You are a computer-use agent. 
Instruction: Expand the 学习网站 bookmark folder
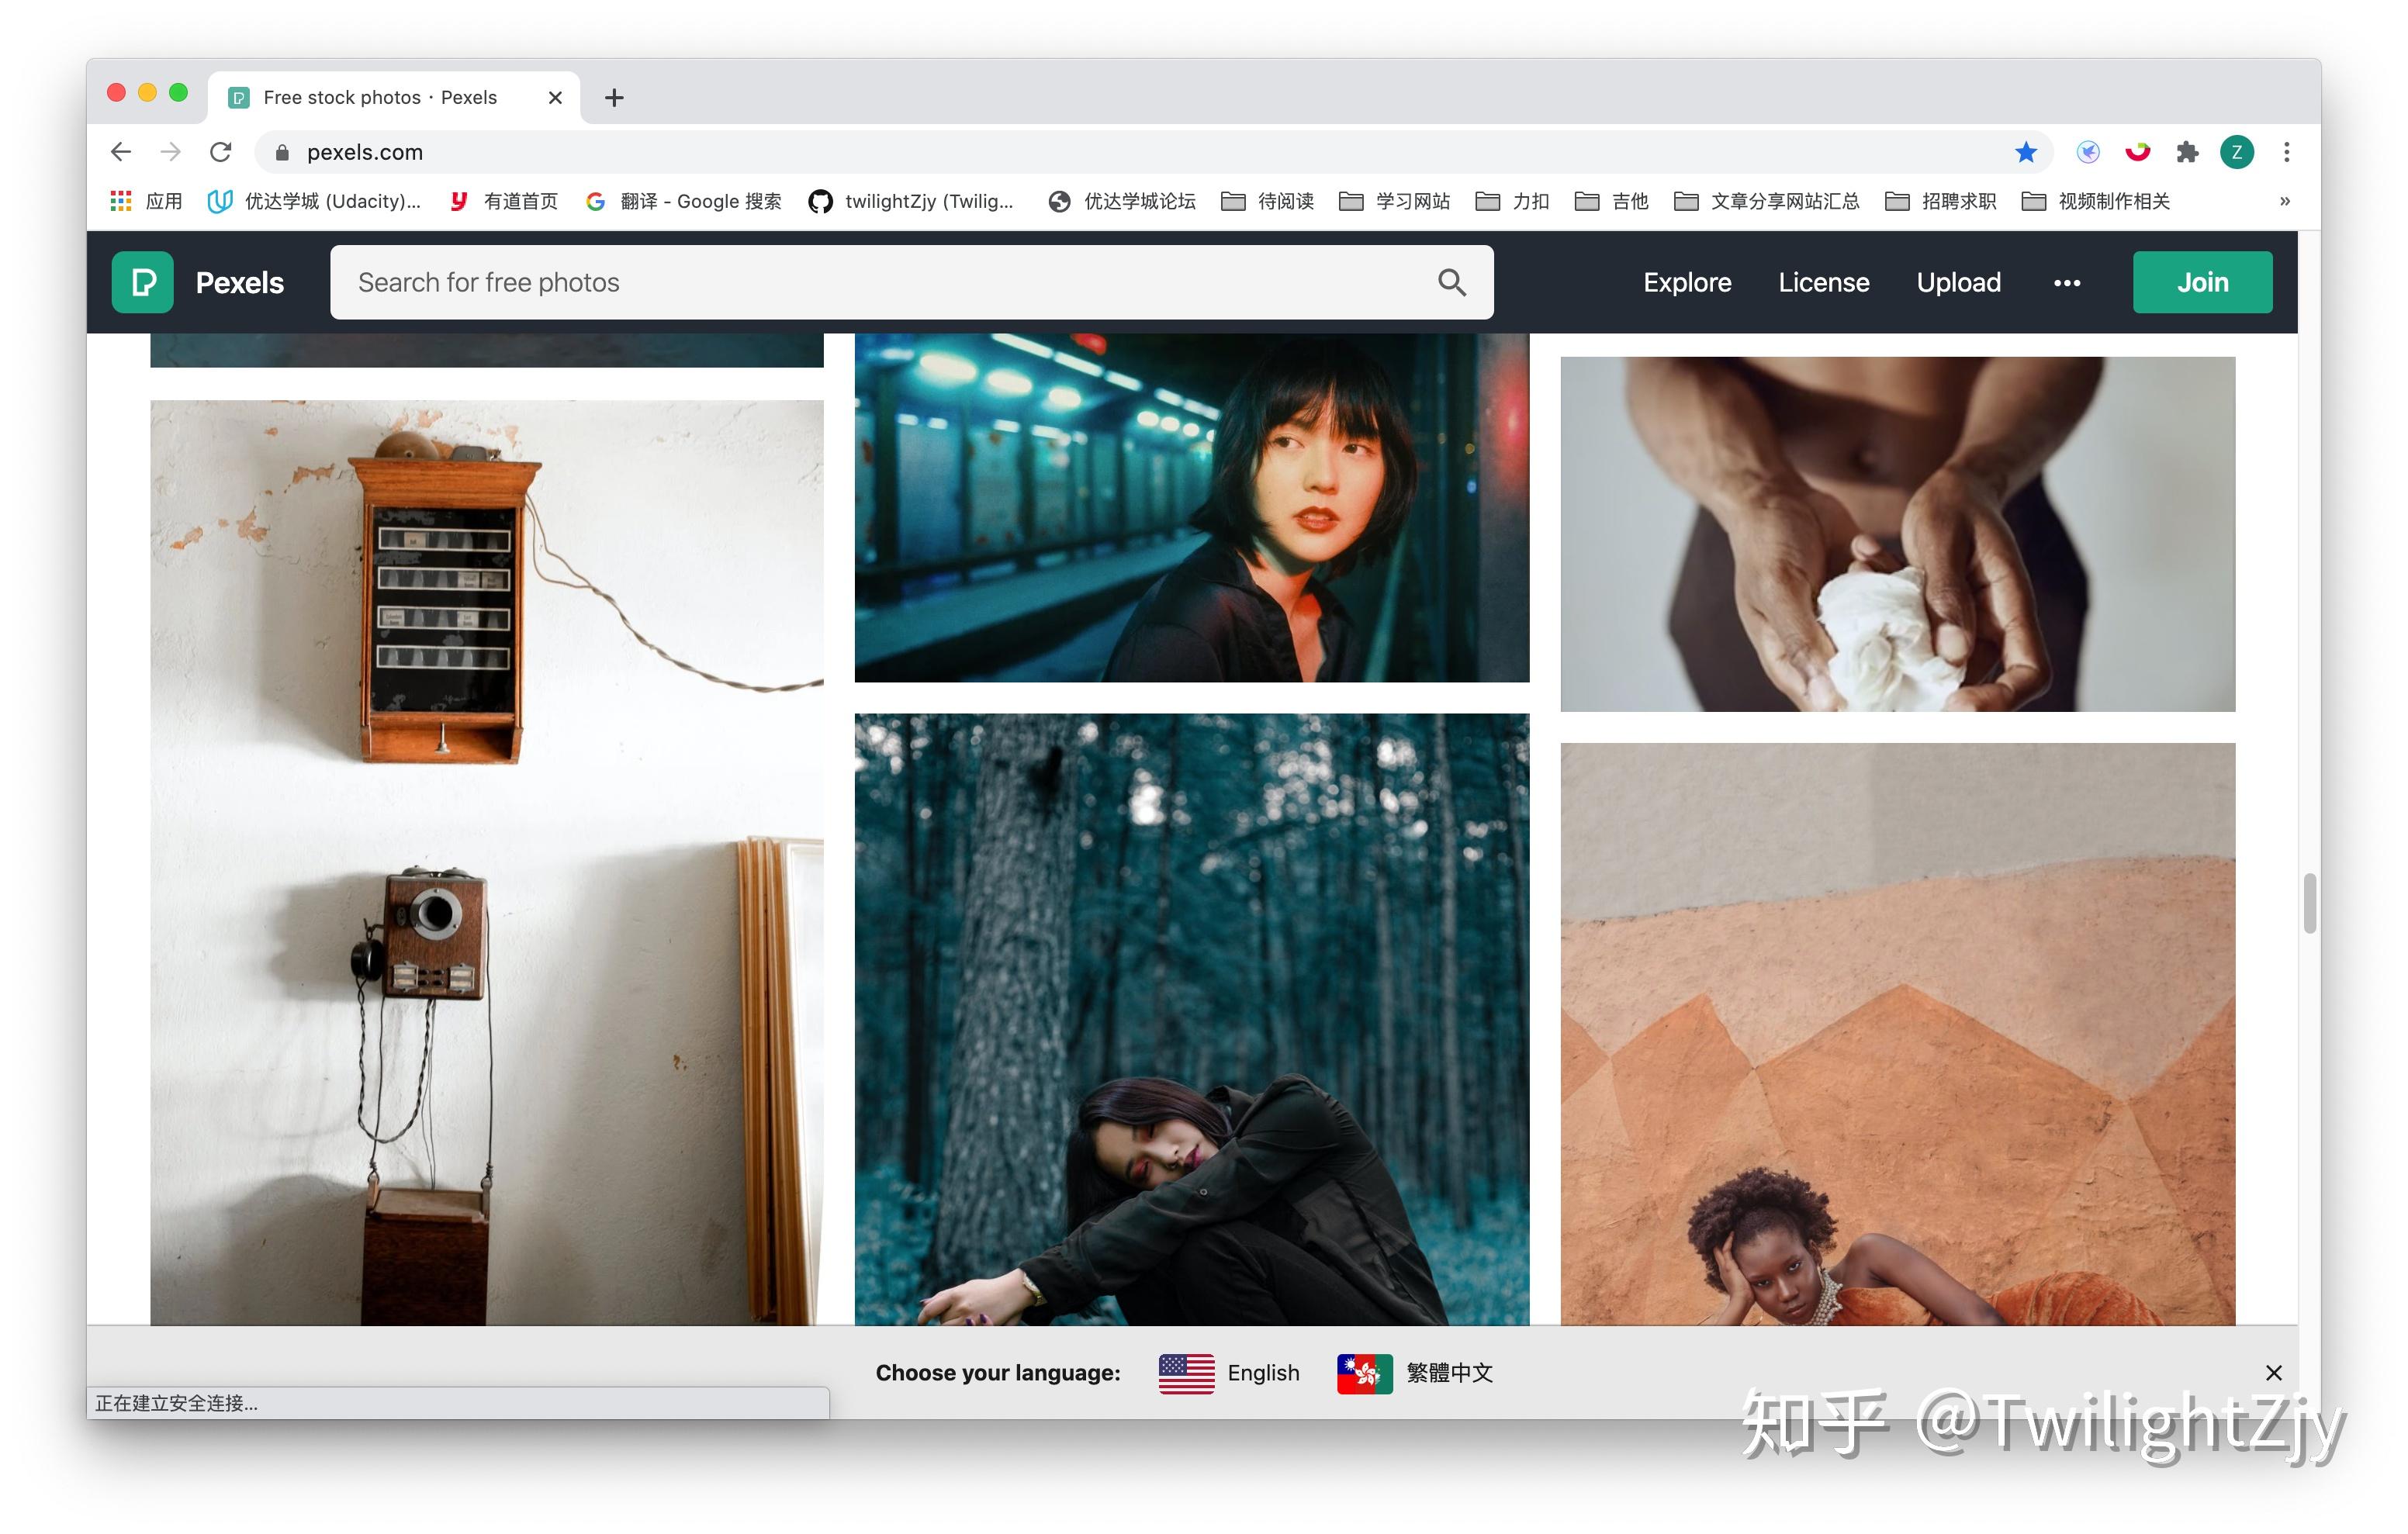[1394, 201]
